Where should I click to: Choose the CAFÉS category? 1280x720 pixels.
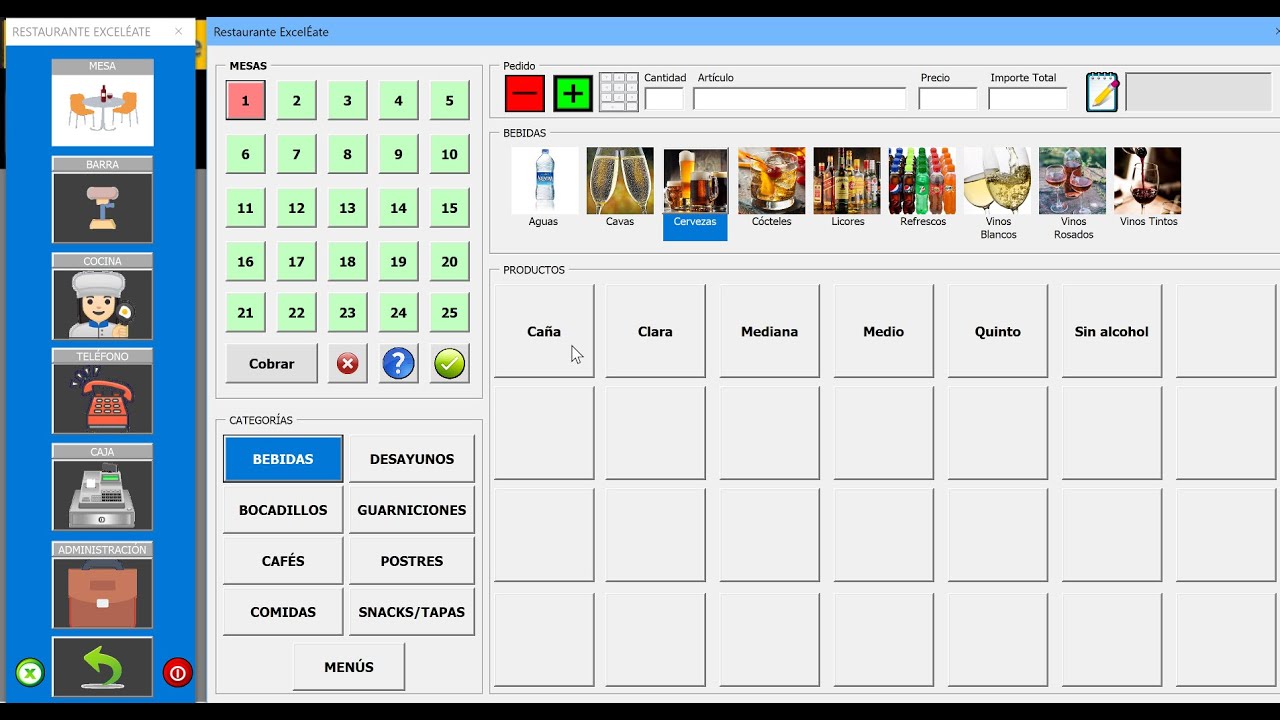click(283, 561)
